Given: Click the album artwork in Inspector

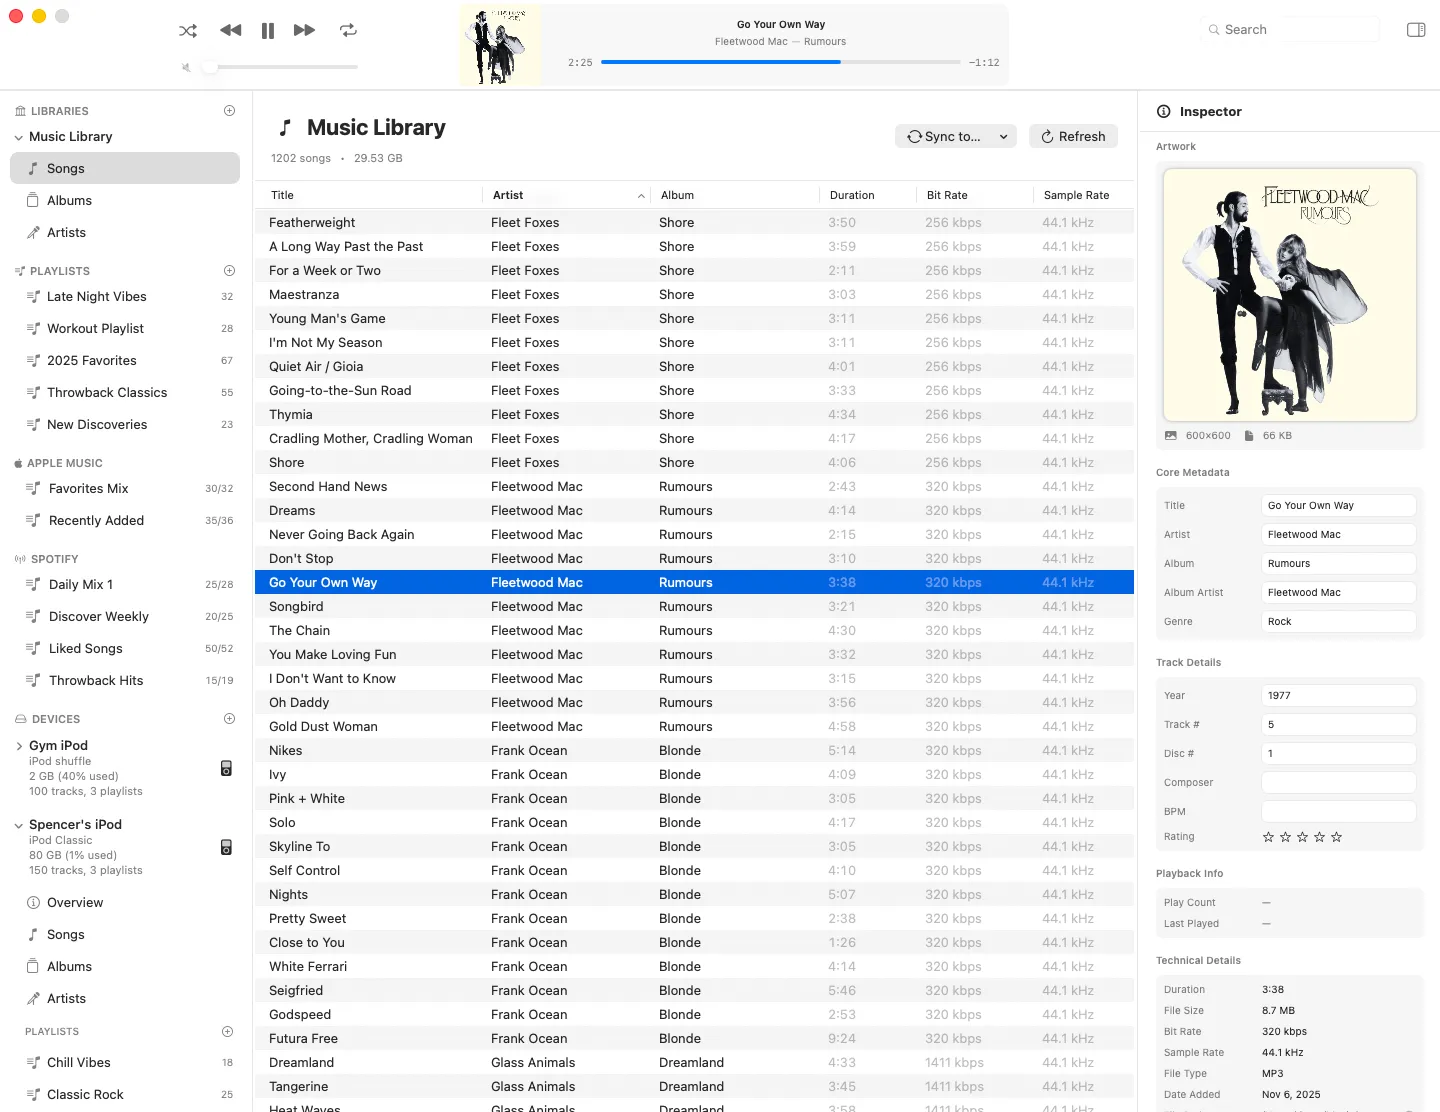Looking at the screenshot, I should [1289, 295].
